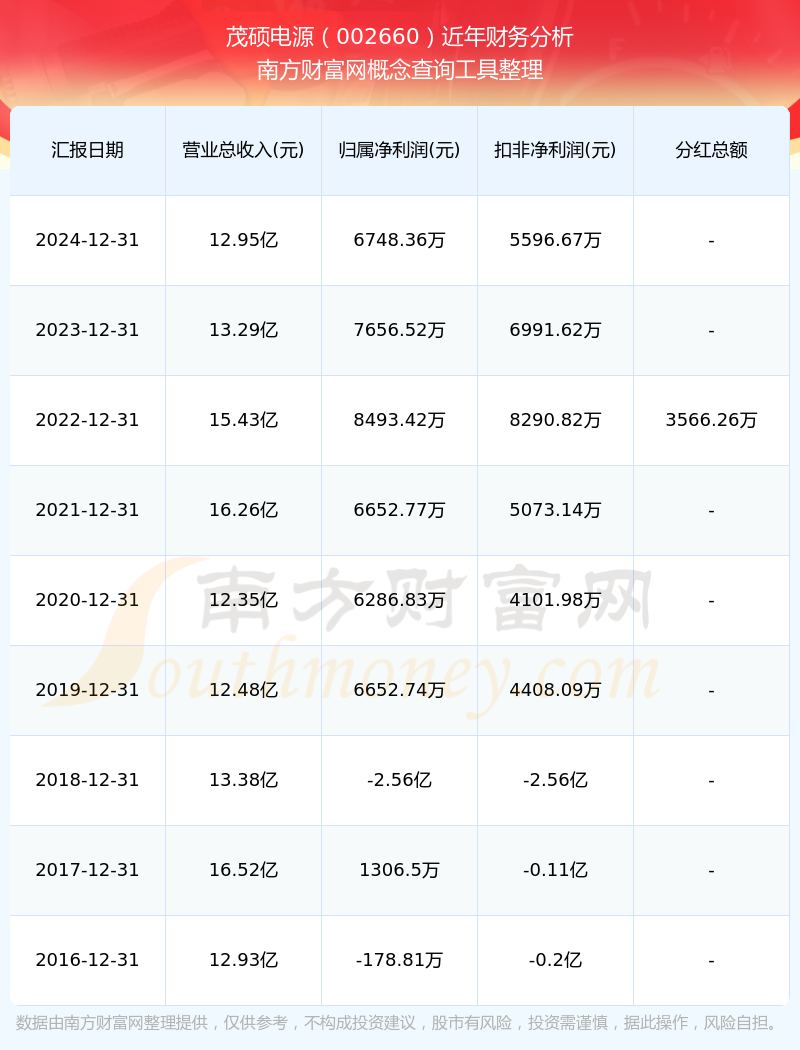
Task: Click the value 6991.62万
Action: tap(556, 330)
